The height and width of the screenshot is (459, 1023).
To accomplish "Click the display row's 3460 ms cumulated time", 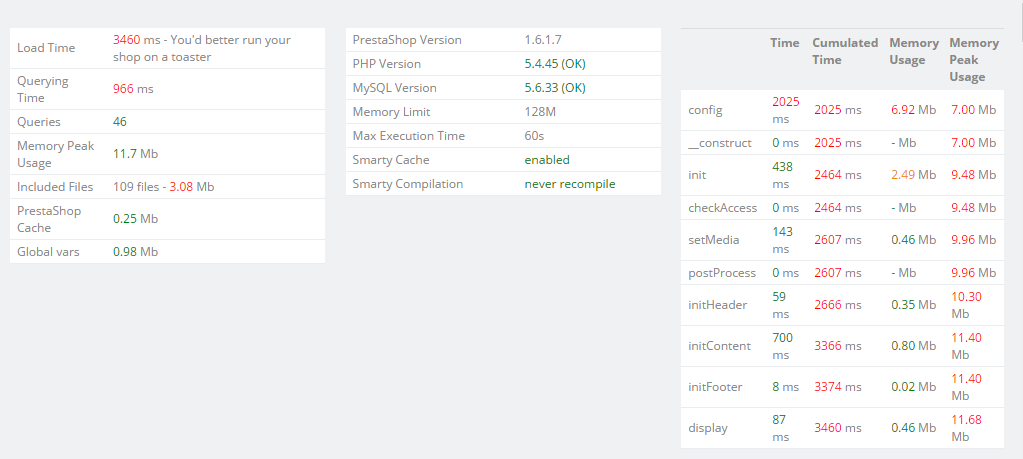I will 835,428.
